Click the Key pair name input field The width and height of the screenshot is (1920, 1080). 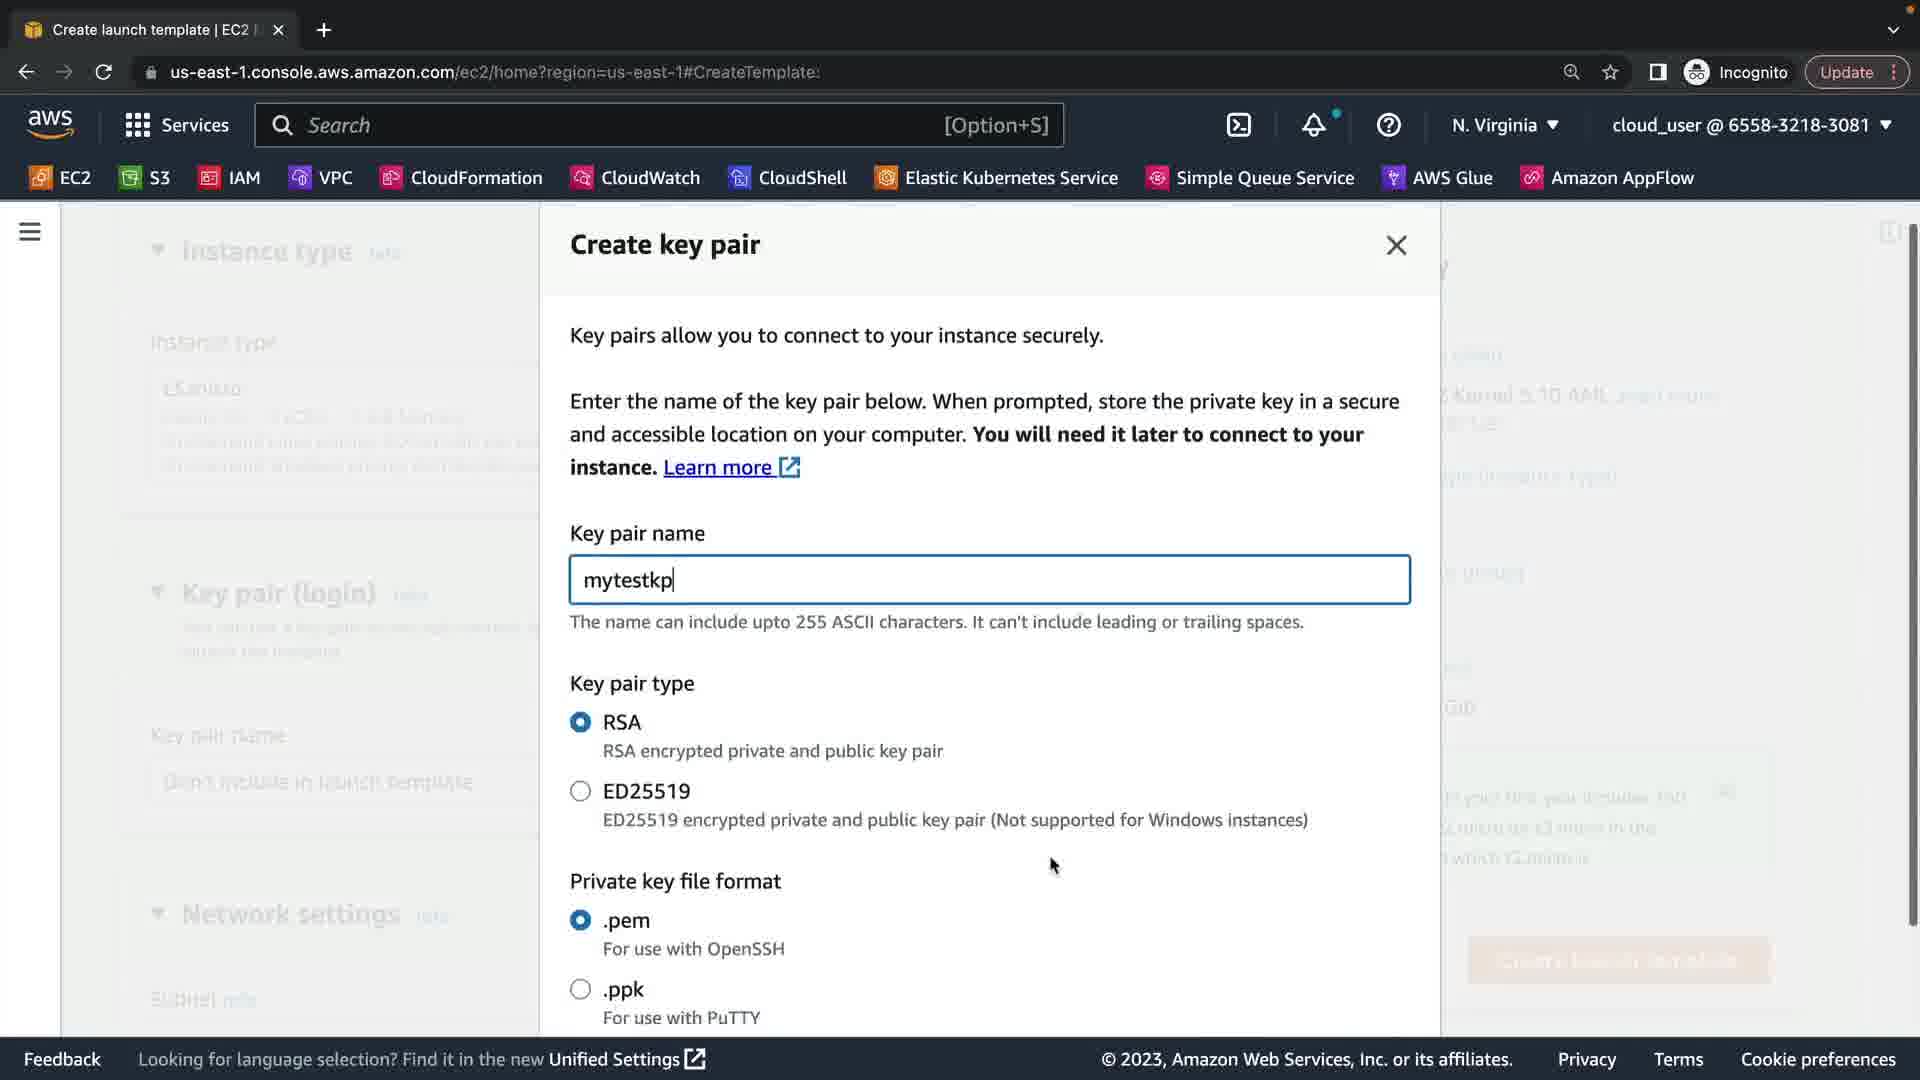[x=989, y=580]
